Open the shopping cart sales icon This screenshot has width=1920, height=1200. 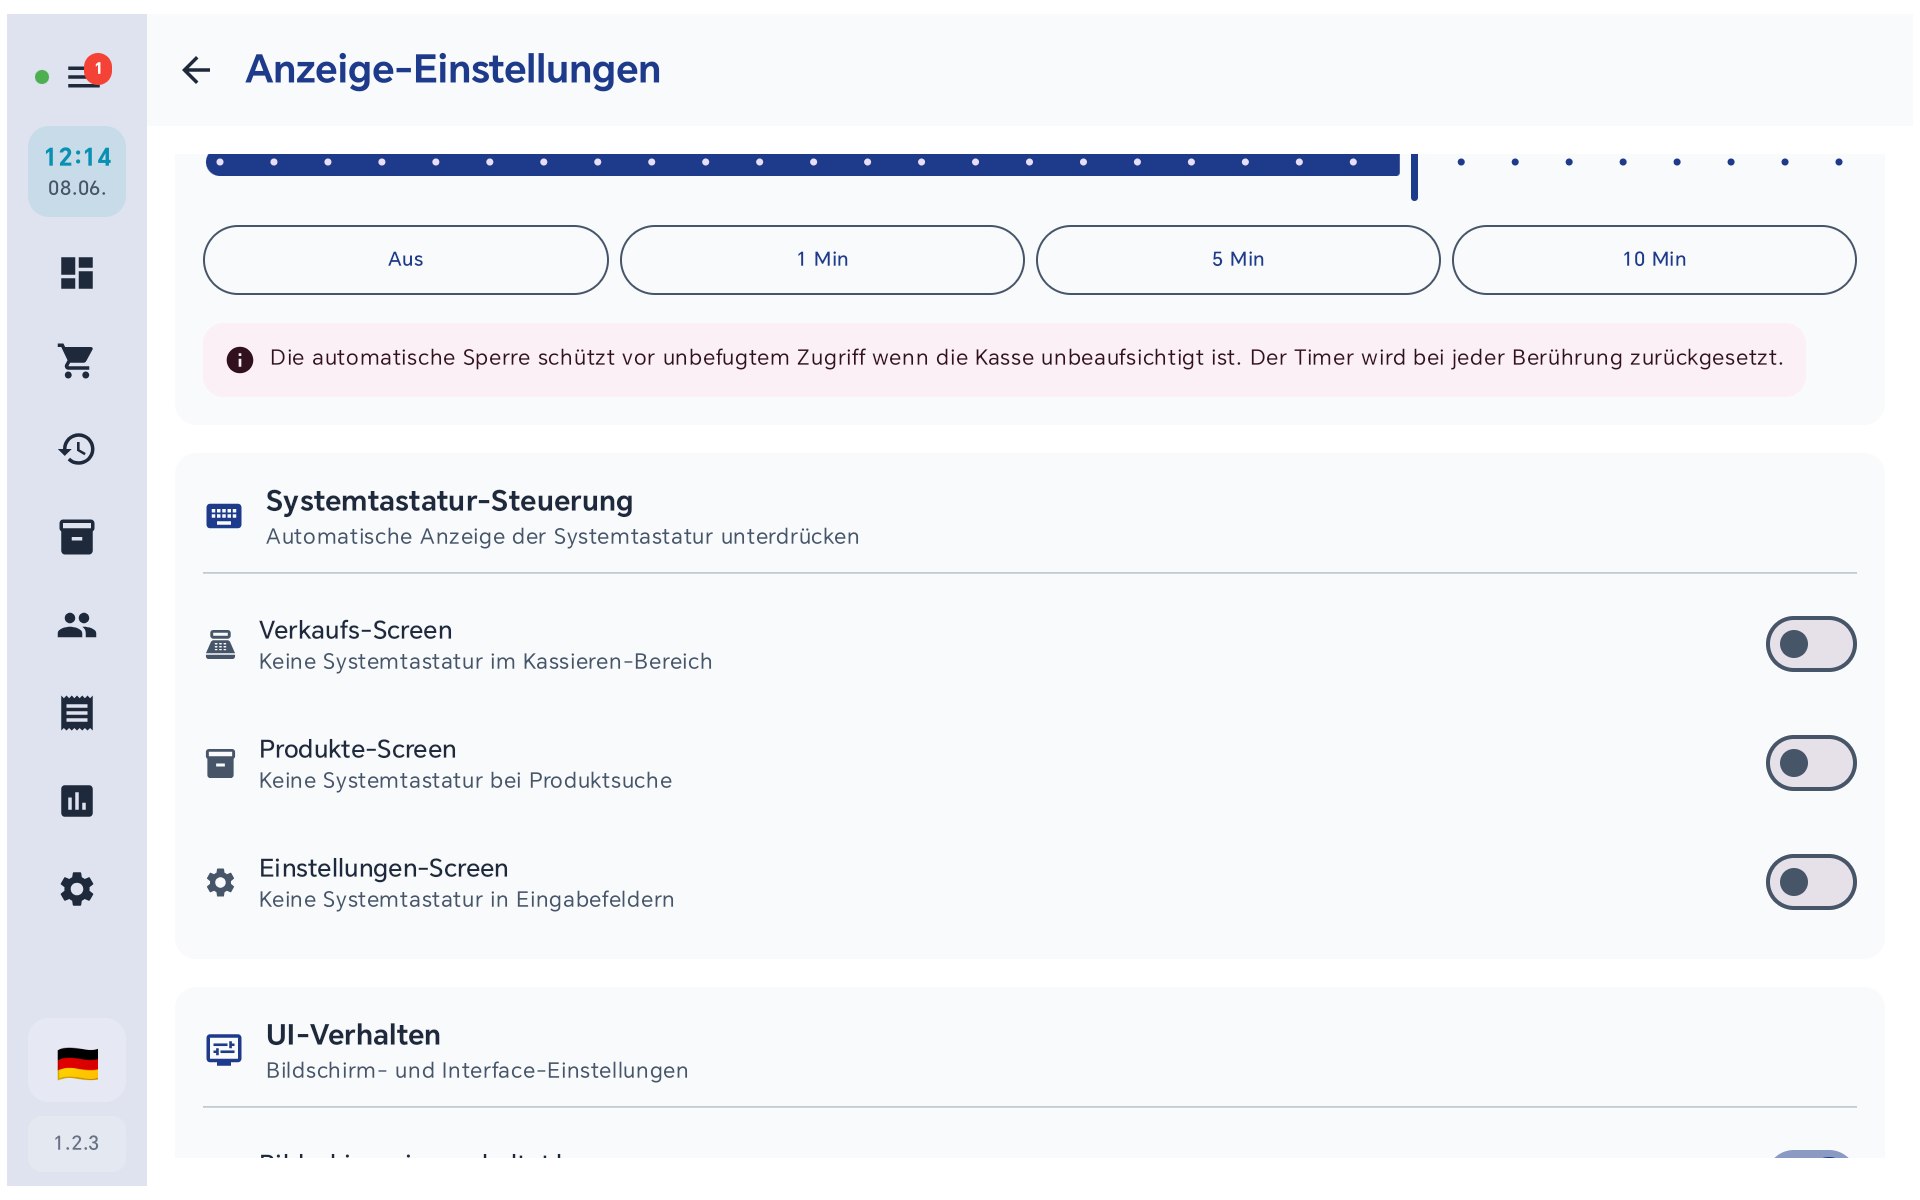[x=77, y=361]
